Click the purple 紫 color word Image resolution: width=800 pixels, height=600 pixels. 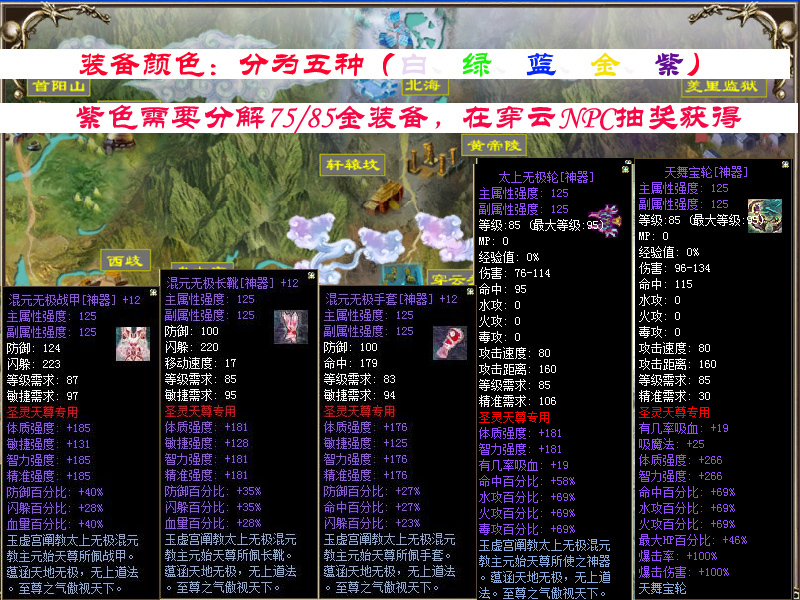click(x=669, y=65)
